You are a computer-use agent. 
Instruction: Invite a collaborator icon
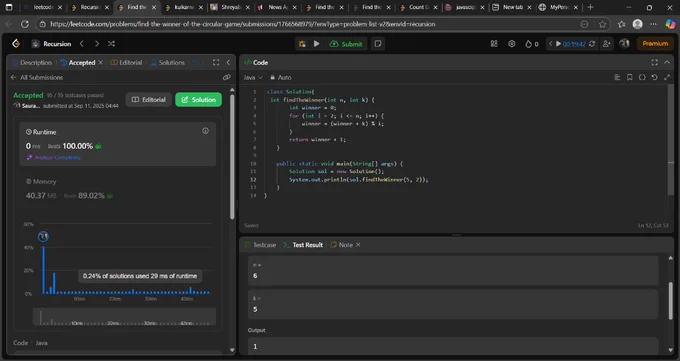[x=607, y=44]
